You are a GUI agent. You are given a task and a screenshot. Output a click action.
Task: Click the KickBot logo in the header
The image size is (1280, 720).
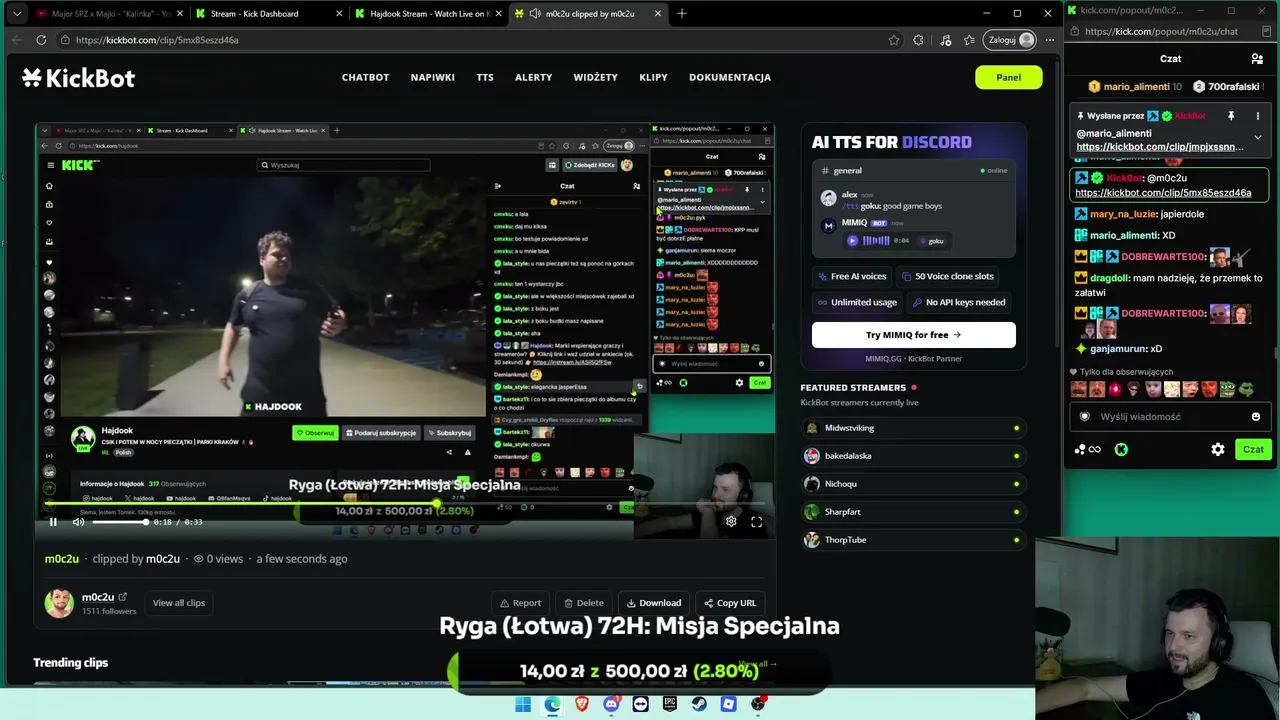tap(78, 78)
